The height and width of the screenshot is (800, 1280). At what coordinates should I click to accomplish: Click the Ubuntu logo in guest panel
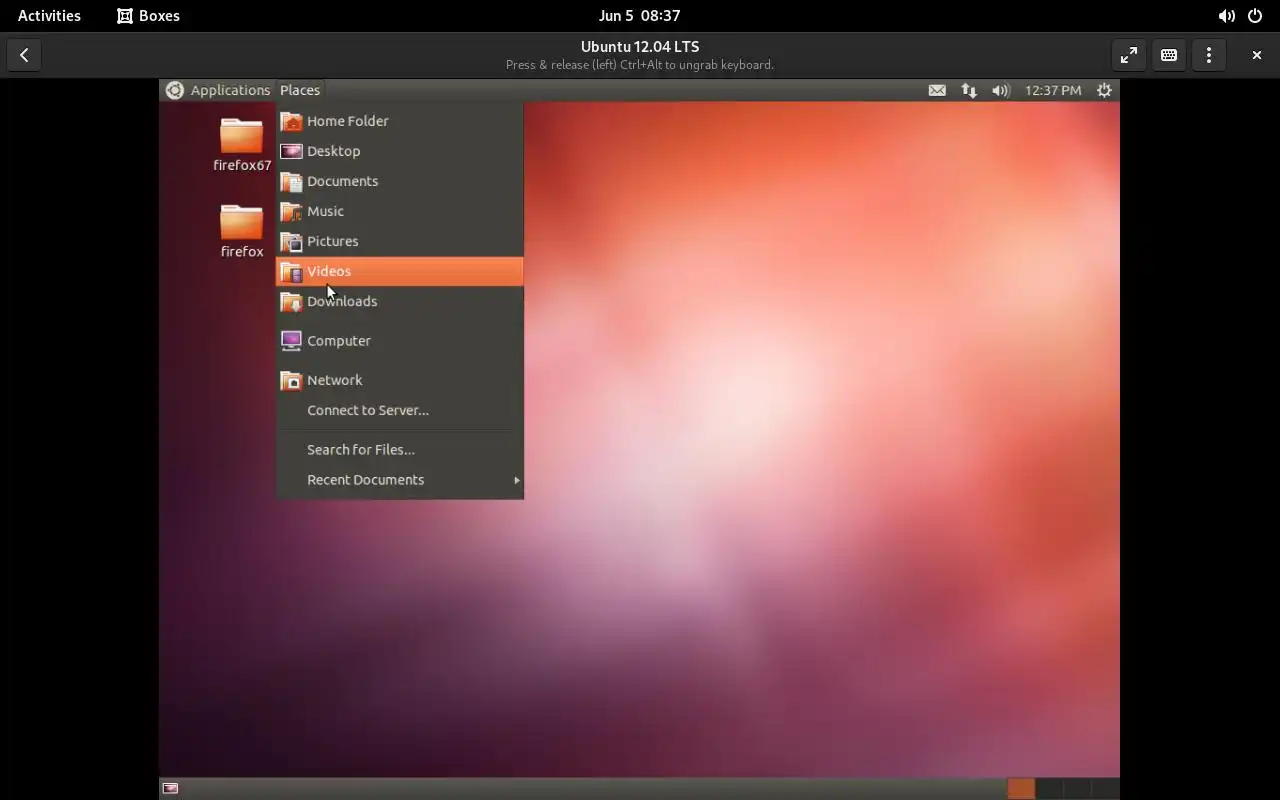click(x=175, y=90)
